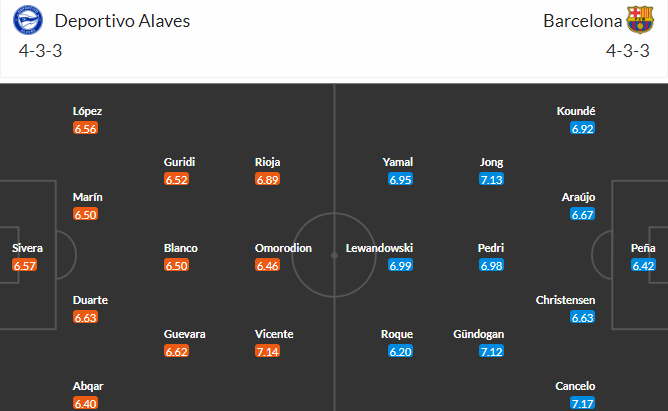Click the Deportivo Alaves club crest
Viewport: 668px width, 411px height.
pos(28,20)
